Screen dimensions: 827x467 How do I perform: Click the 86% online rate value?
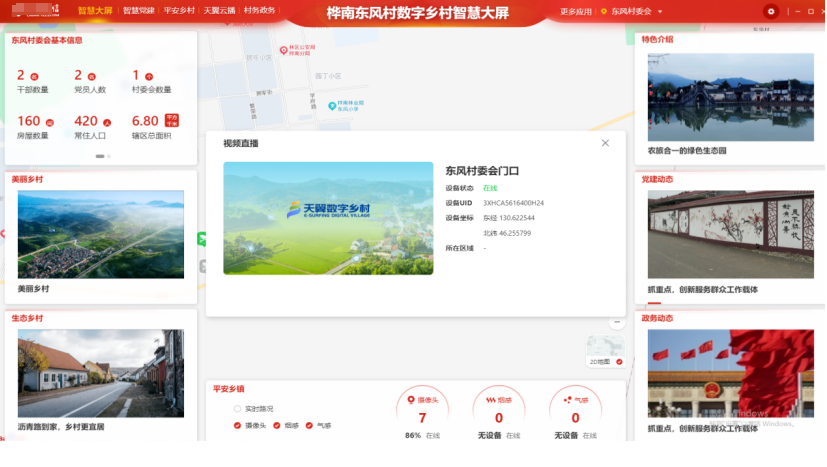tap(413, 435)
